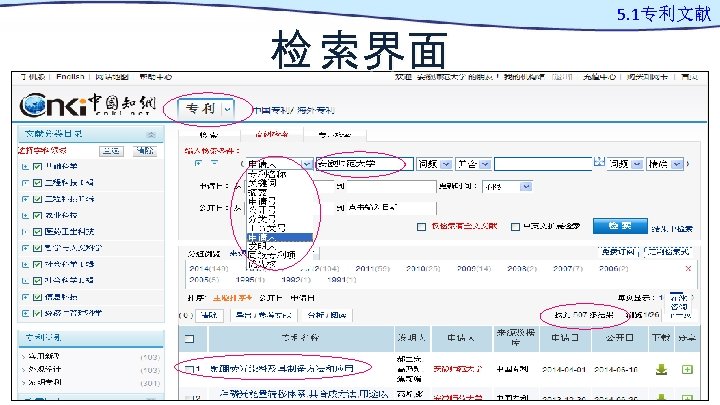720x405 pixels.
Task: Toggle the 医药卫生科技 category checkbox
Action: coord(38,232)
